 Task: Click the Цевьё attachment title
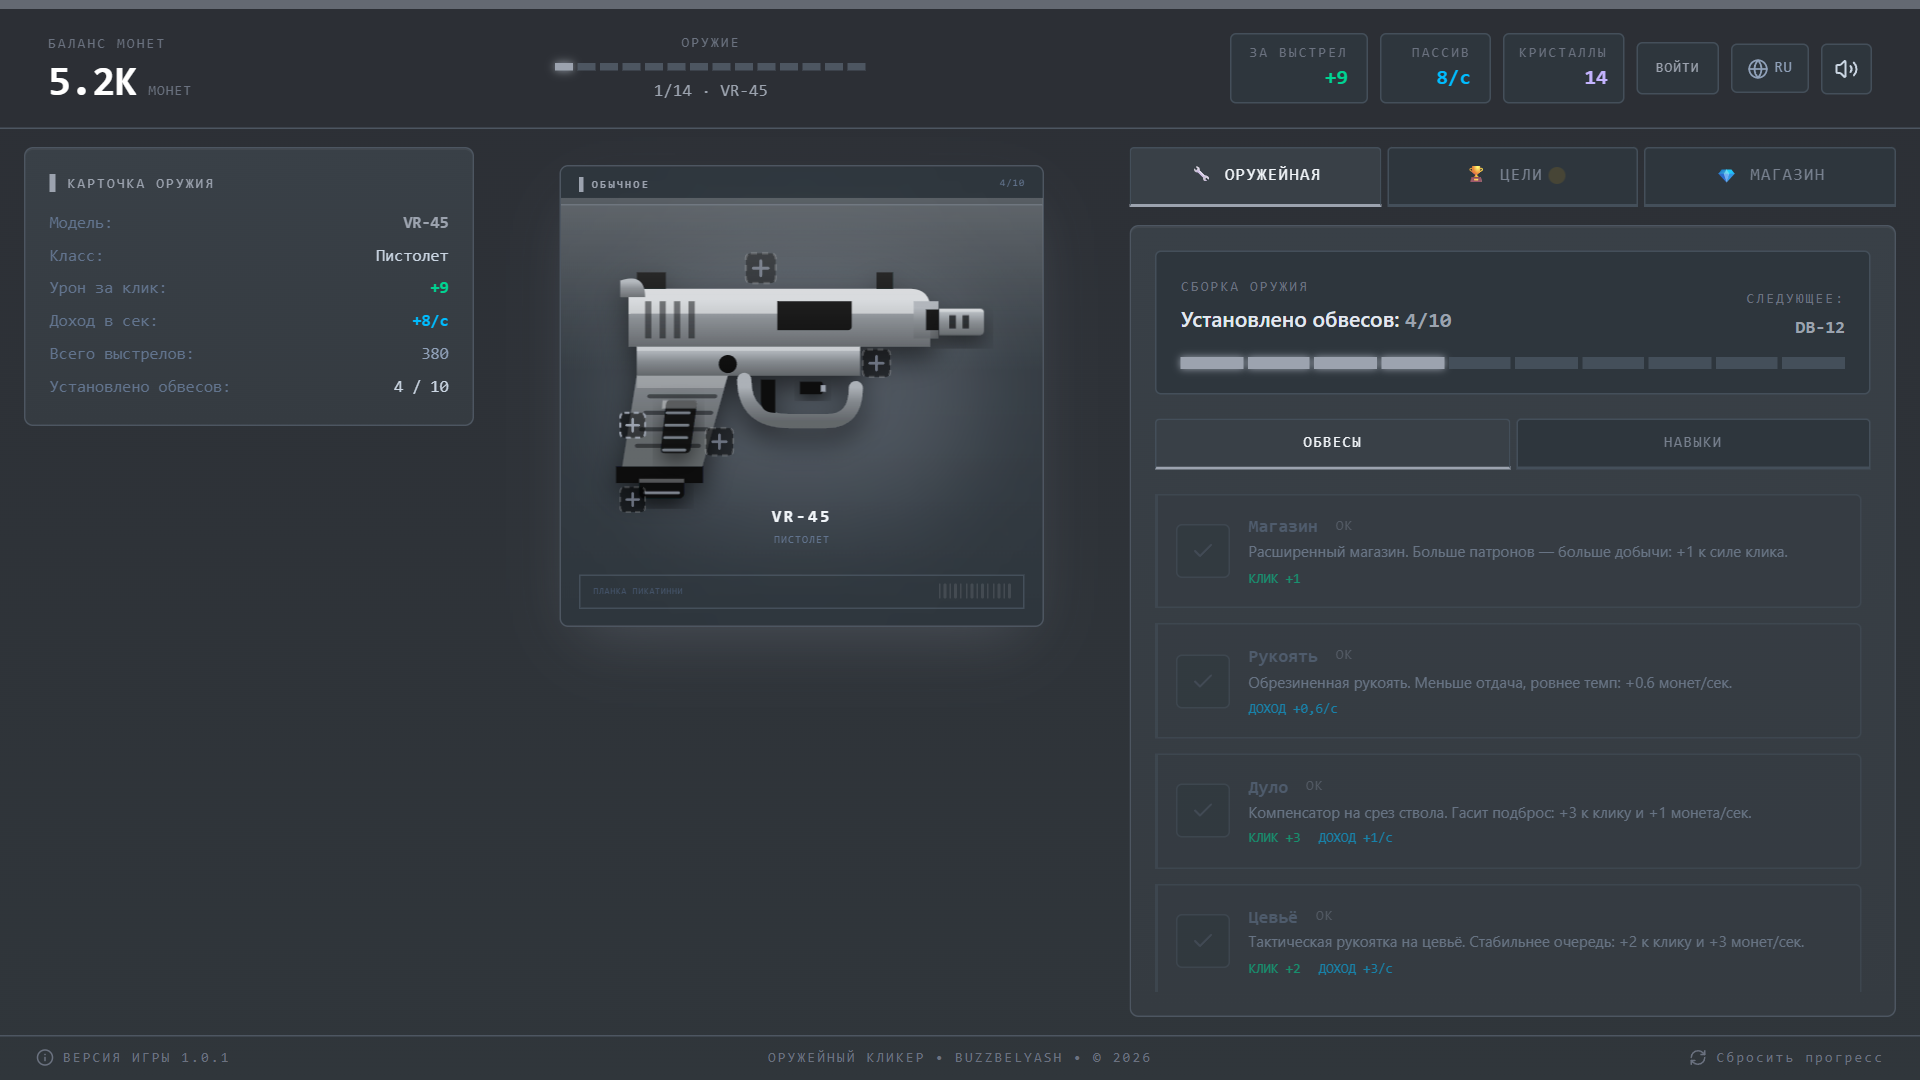coord(1272,918)
